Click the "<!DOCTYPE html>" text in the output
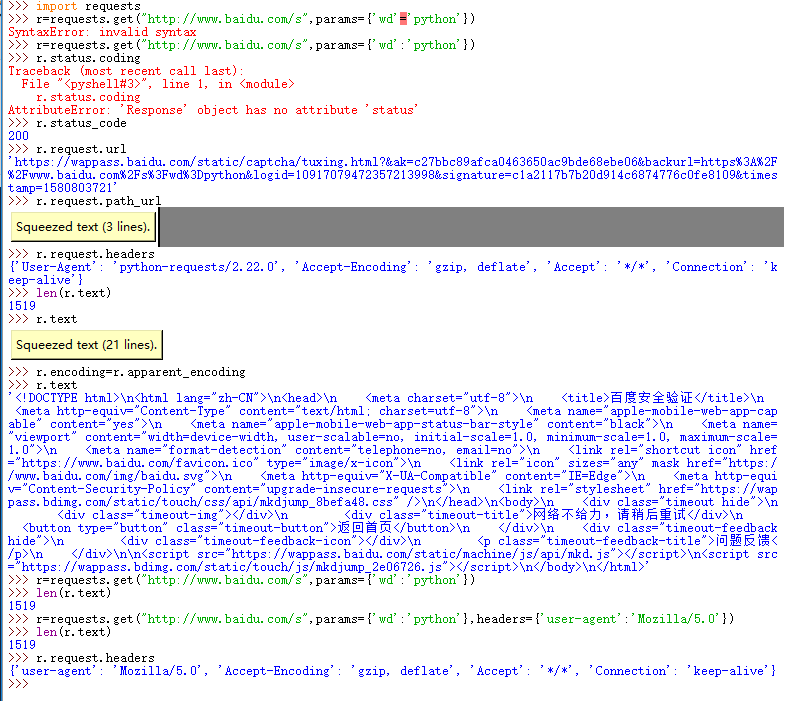Viewport: 786px width, 701px height. pyautogui.click(x=68, y=399)
